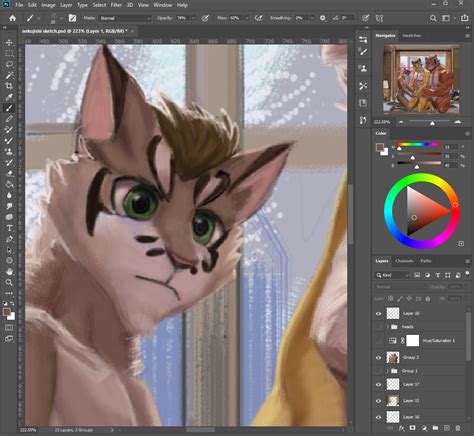Hide Layer 17 via eye icon

378,384
